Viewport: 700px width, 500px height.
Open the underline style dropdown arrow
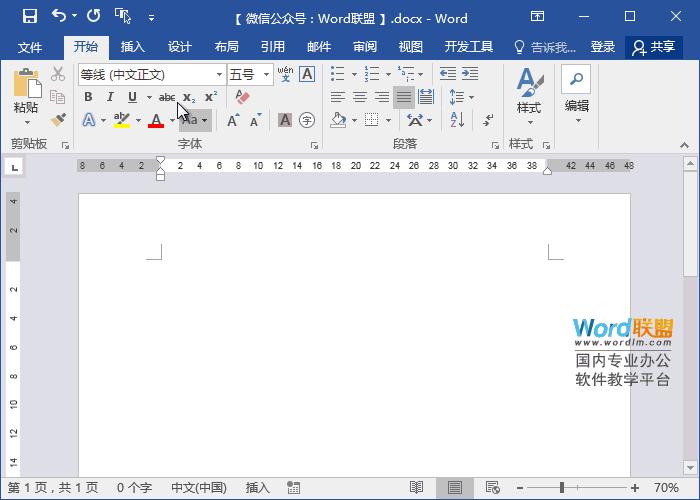point(149,97)
